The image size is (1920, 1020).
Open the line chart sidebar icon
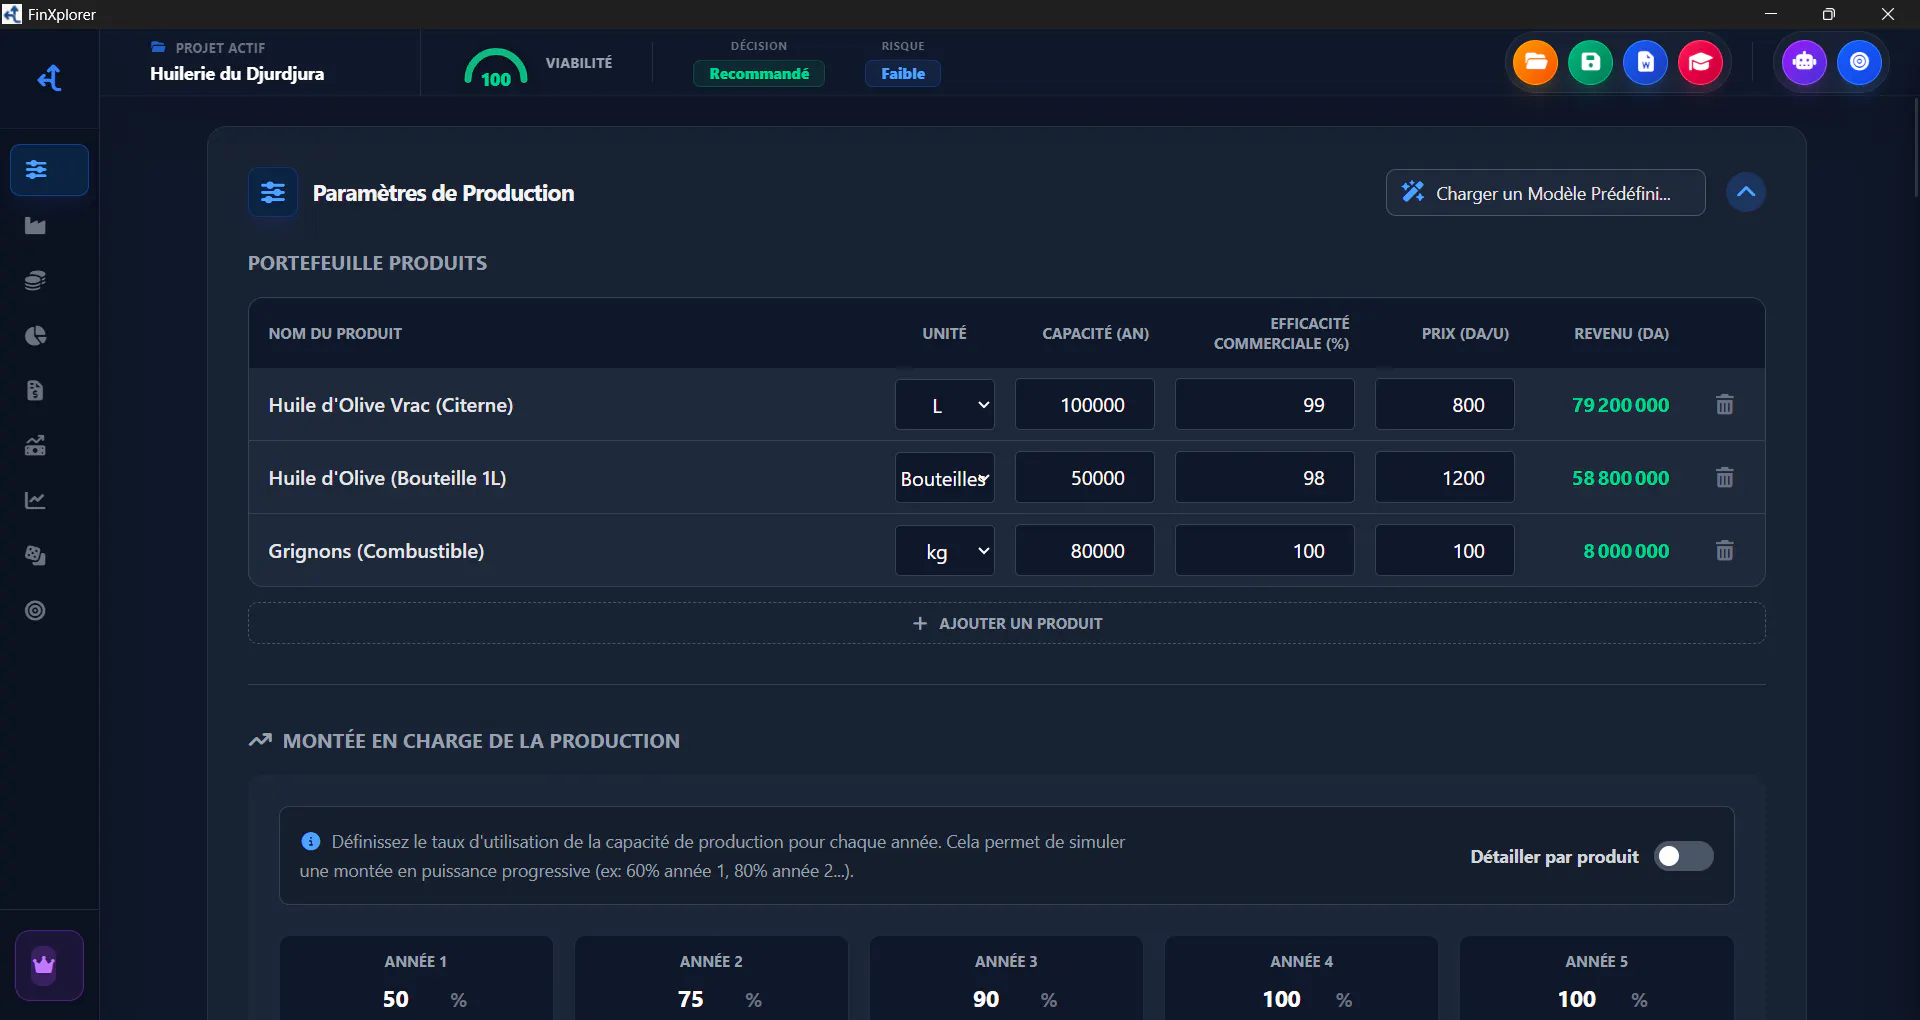pyautogui.click(x=36, y=501)
